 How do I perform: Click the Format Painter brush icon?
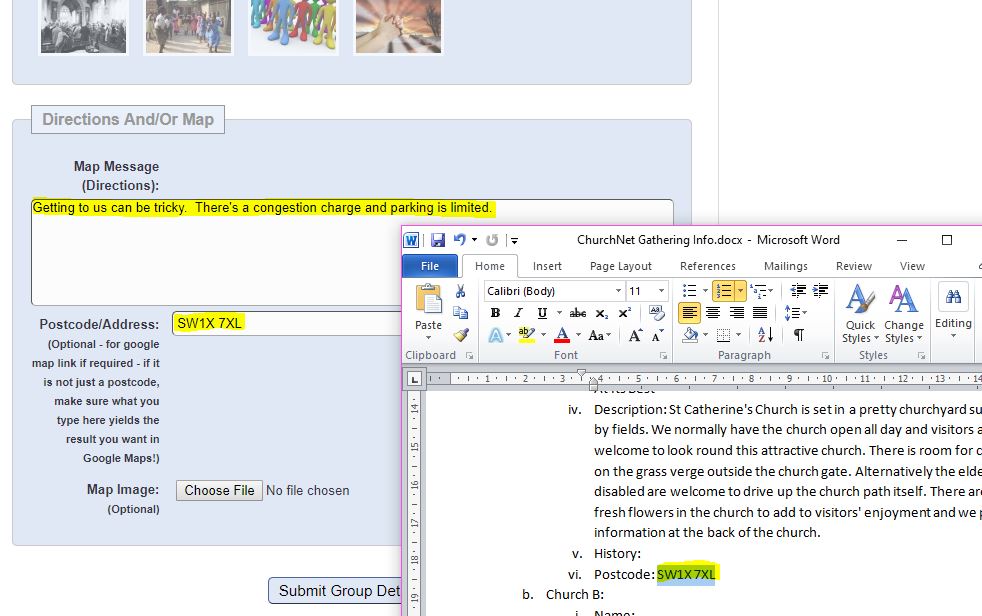tap(460, 335)
